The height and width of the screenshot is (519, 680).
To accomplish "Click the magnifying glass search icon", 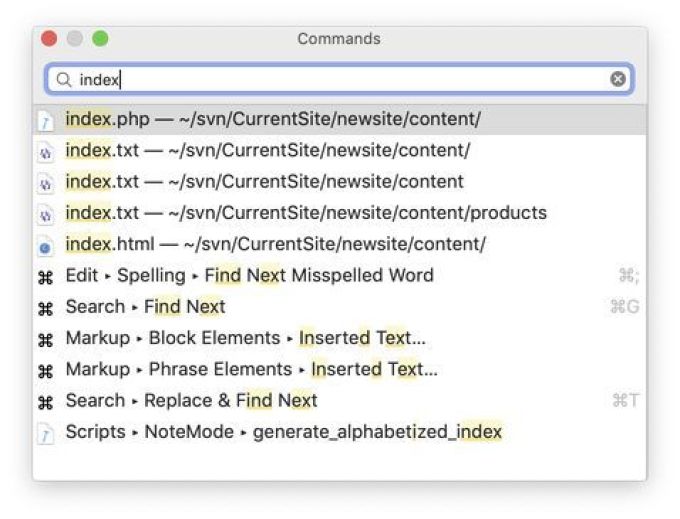I will coord(64,80).
